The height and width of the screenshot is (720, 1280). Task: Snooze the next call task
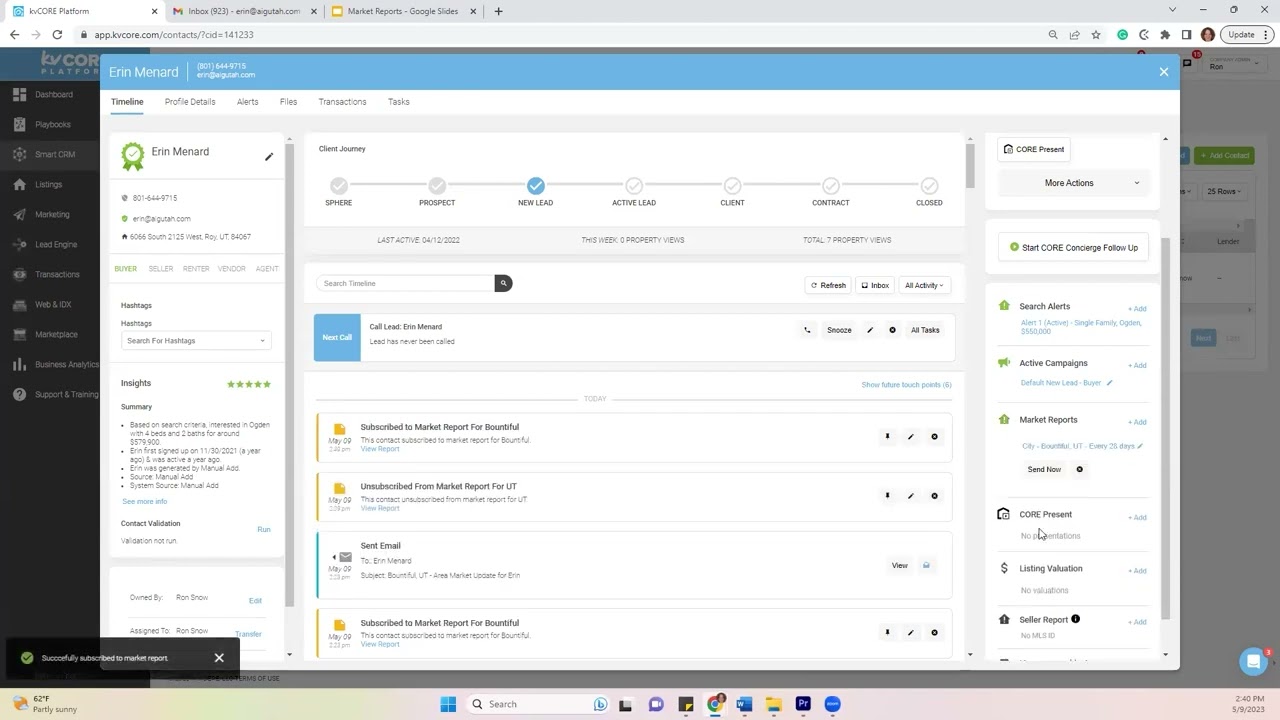(x=839, y=330)
